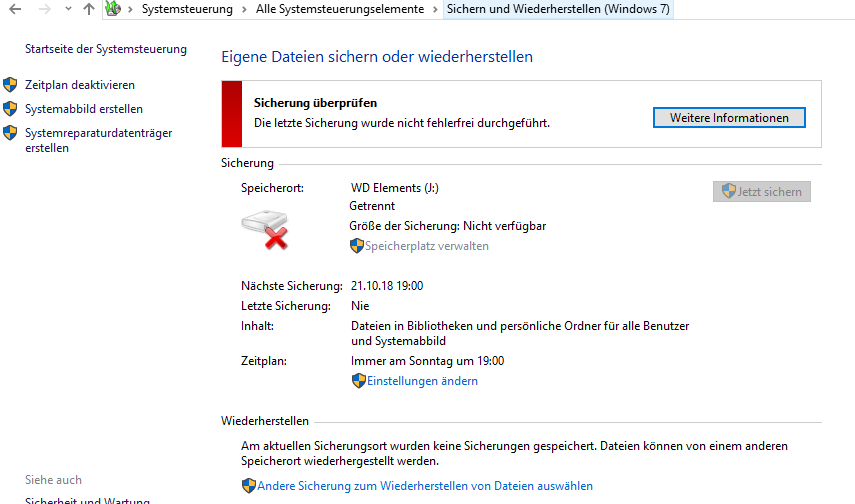This screenshot has width=855, height=504.
Task: Click shield icon beside Einstellungen ändern
Action: 358,381
